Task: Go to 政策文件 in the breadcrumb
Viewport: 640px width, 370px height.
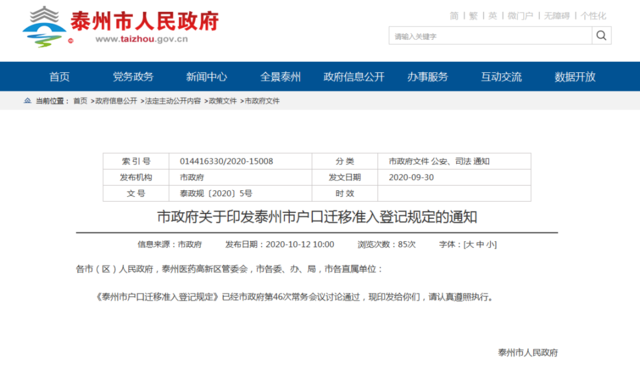Action: pyautogui.click(x=223, y=101)
